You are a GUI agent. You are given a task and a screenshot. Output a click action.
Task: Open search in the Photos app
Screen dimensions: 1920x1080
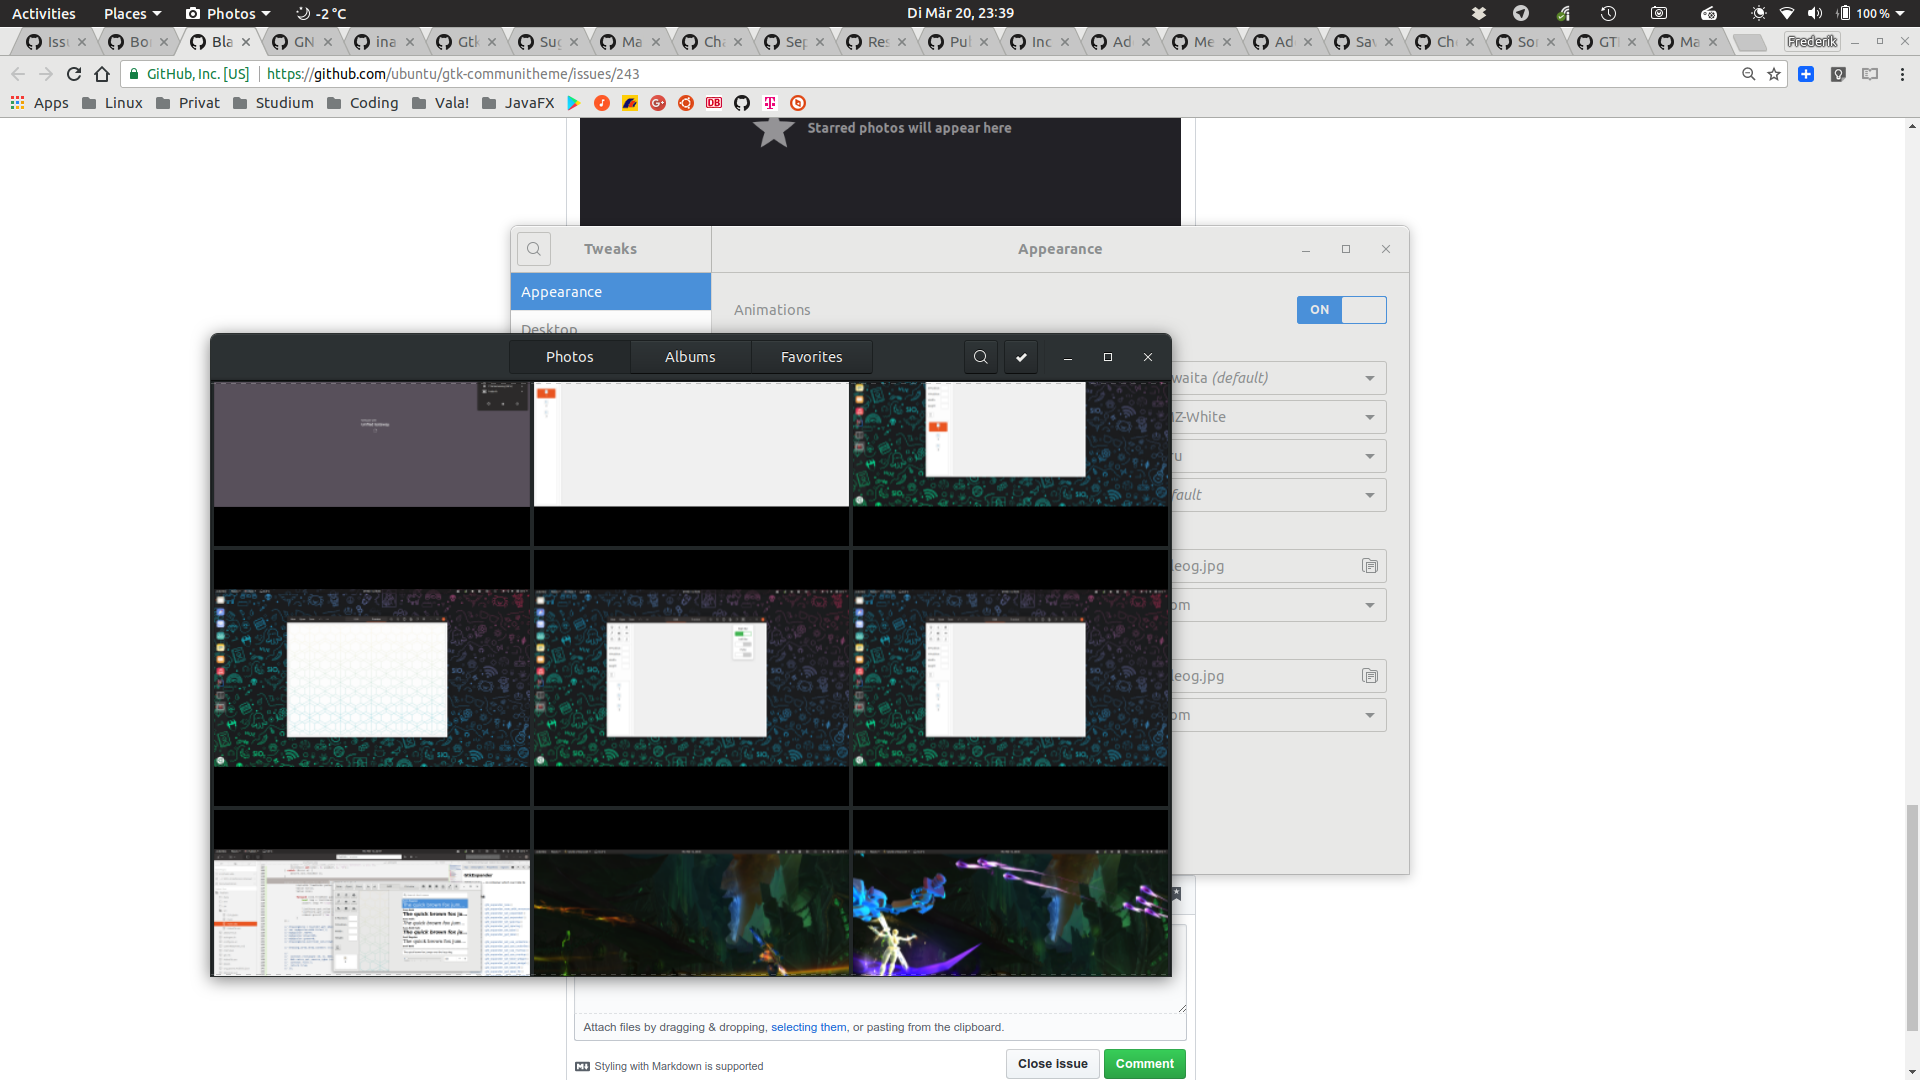pos(980,357)
